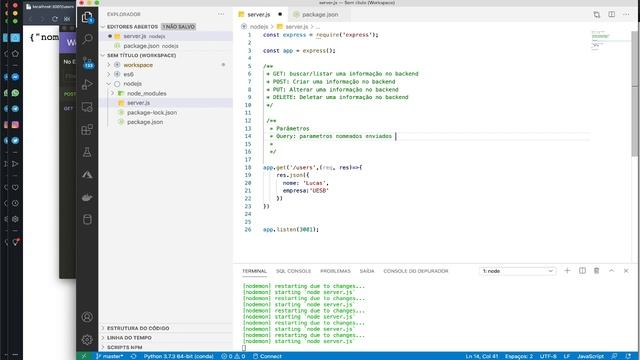Viewport: 640px width, 360px height.
Task: Open package.json in the nodejs folder tree
Action: pyautogui.click(x=144, y=122)
